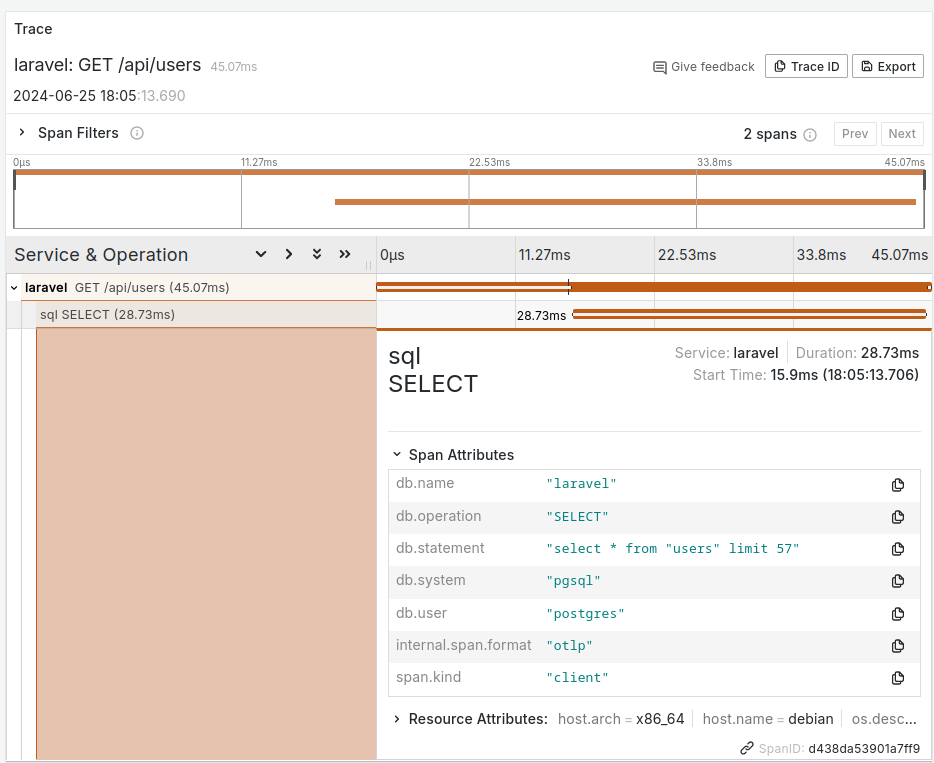Click Collapse +1 single chevron-down icon
The image size is (934, 763).
click(261, 254)
